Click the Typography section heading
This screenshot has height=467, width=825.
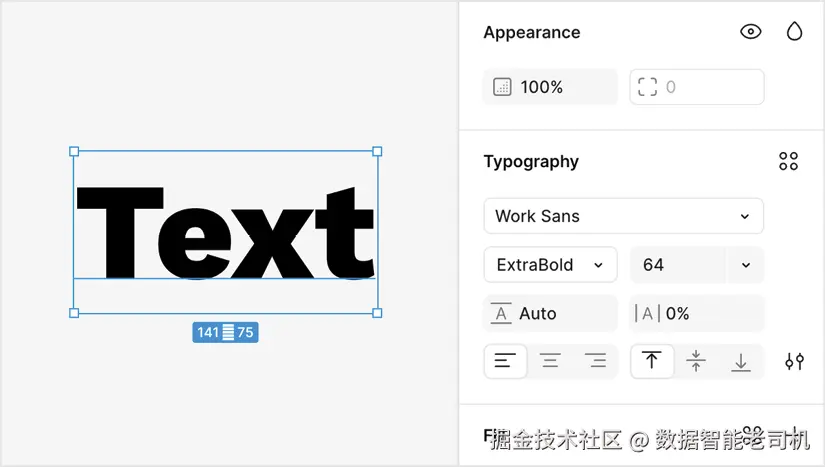531,161
